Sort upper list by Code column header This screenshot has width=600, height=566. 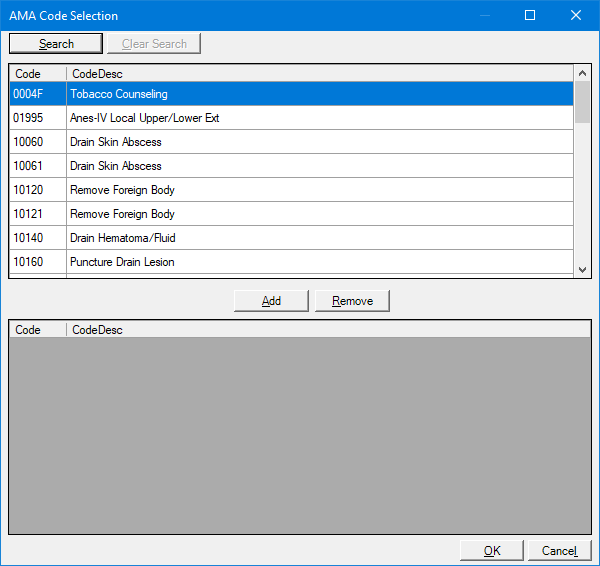pos(37,74)
